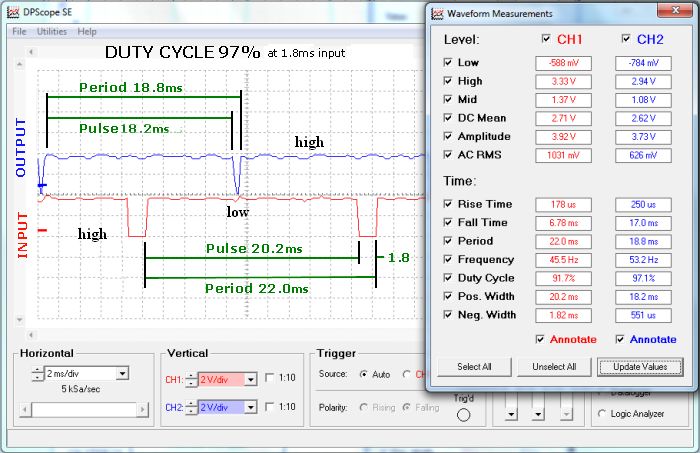
Task: Click the horizontal position scrollbar track
Action: tap(84, 409)
